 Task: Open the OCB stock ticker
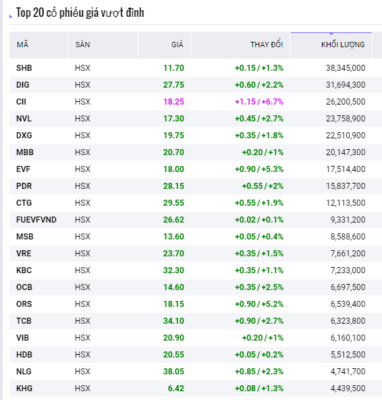pyautogui.click(x=24, y=287)
